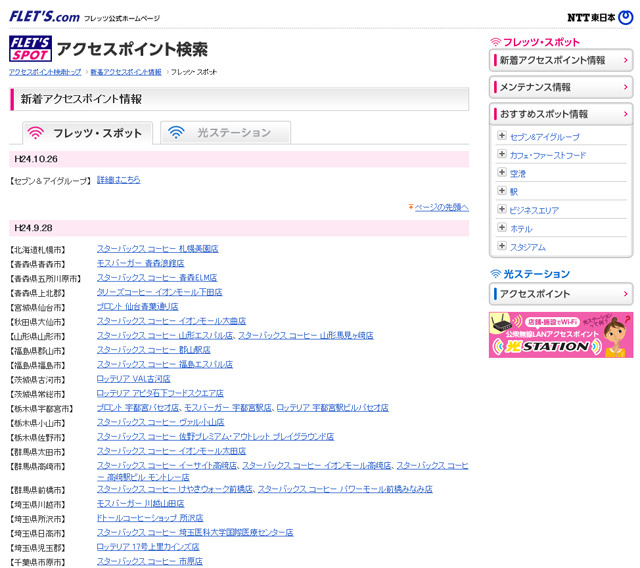Click ホテル sidebar category link
The width and height of the screenshot is (640, 568).
coord(521,229)
